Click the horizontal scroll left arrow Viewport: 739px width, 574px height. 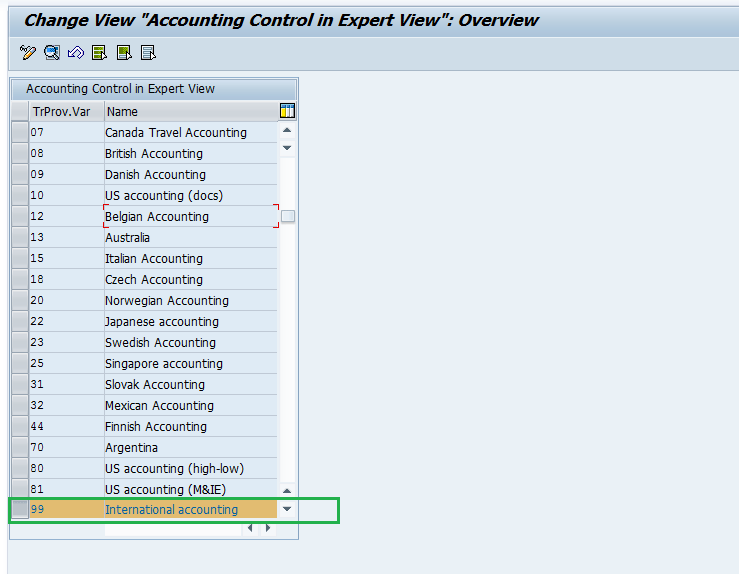[x=250, y=528]
